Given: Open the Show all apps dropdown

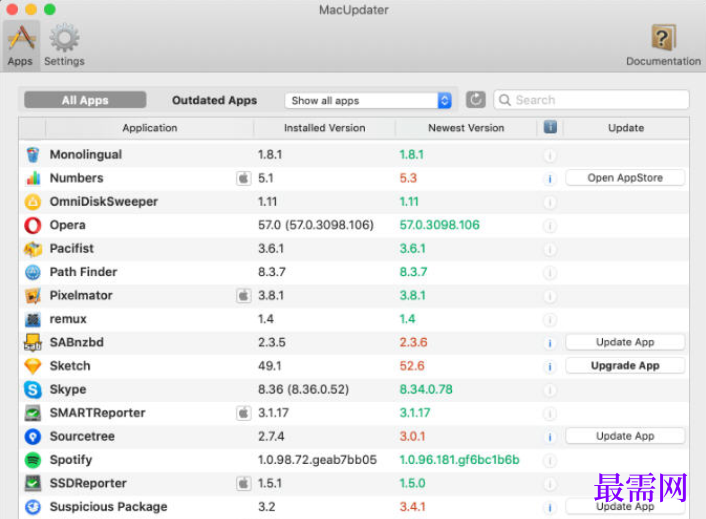Looking at the screenshot, I should click(368, 100).
